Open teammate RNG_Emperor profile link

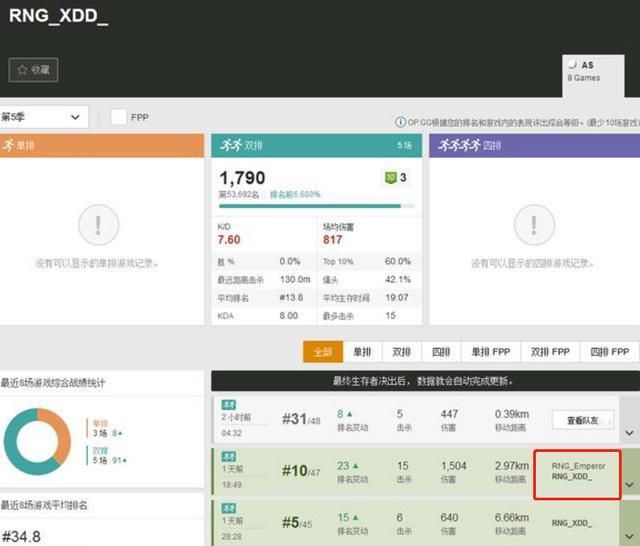tap(578, 466)
